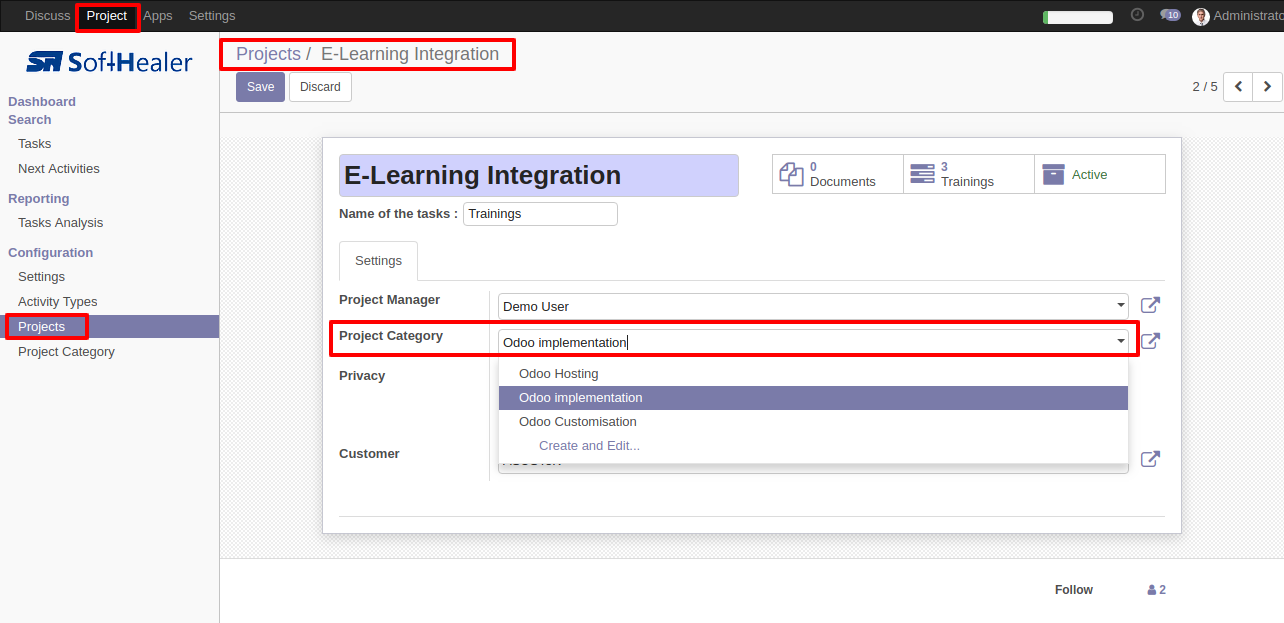The height and width of the screenshot is (623, 1284).
Task: Open the messages chat icon with 10 badge
Action: (1170, 15)
